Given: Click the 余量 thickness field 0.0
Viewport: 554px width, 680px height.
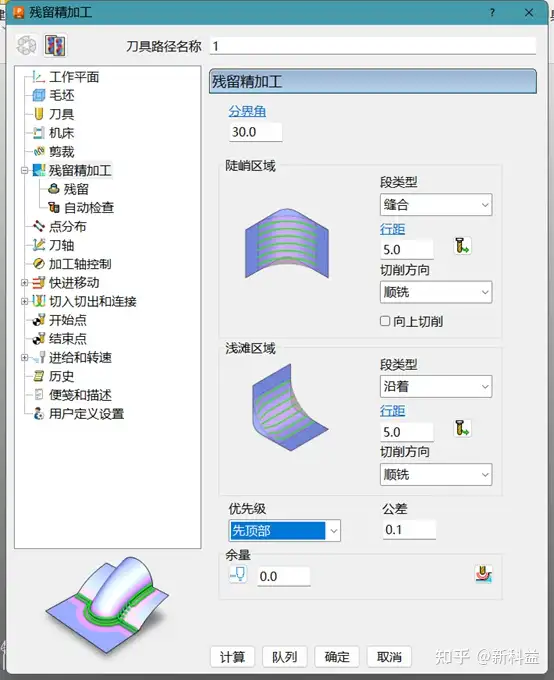Looking at the screenshot, I should click(x=284, y=576).
